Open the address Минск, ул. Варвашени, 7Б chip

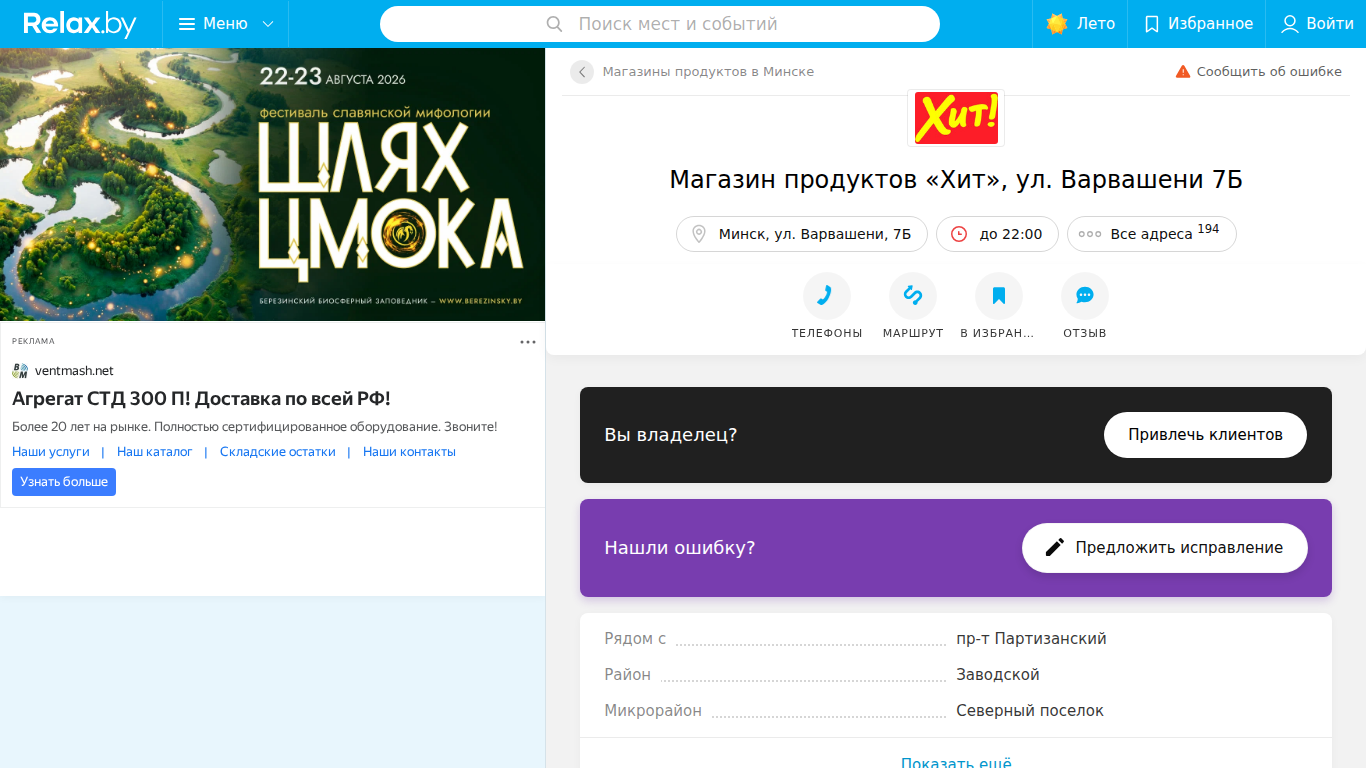802,234
